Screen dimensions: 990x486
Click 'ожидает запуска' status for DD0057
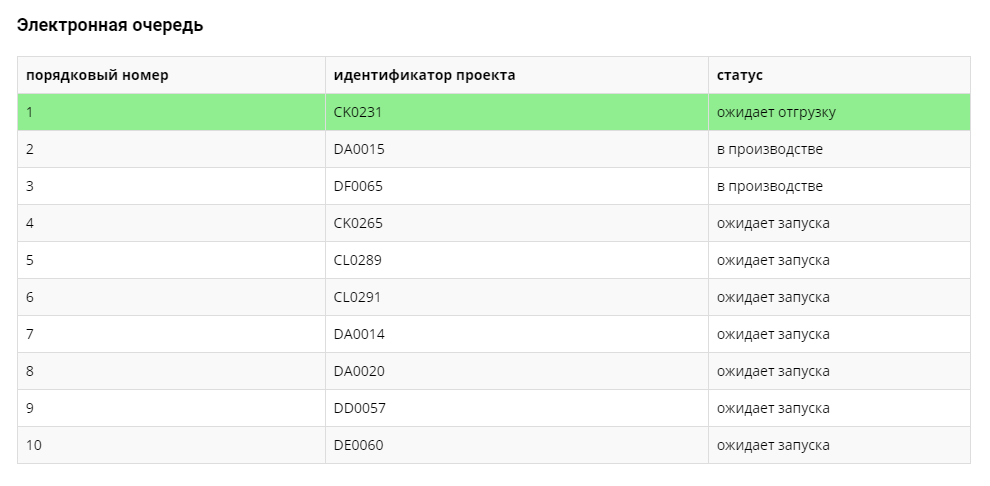773,408
